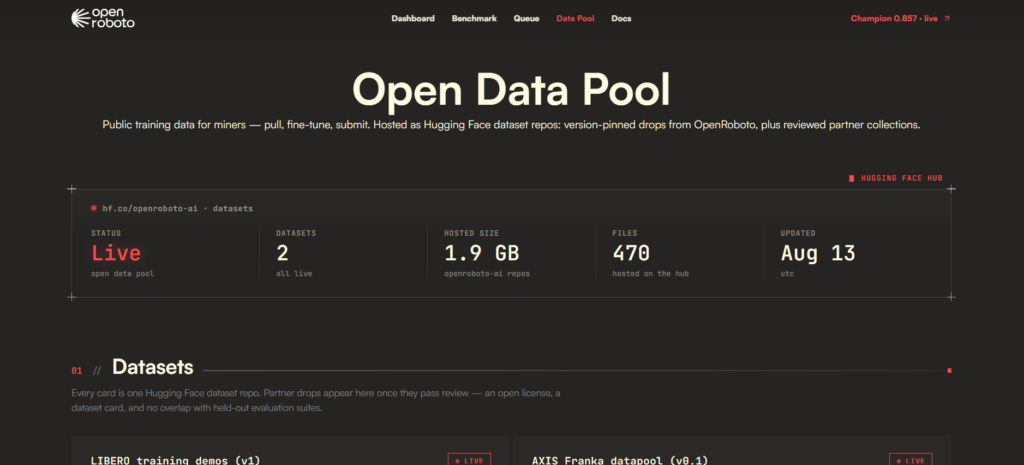Click the 'openroboto-ai repos' caption
The image size is (1024, 465).
click(487, 274)
